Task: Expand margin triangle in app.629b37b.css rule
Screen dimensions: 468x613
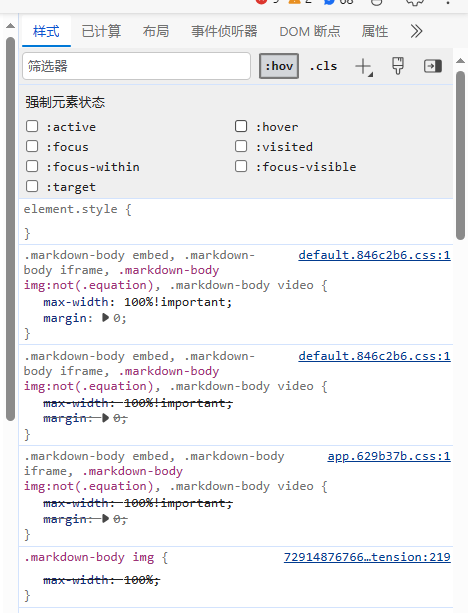Action: coord(105,519)
